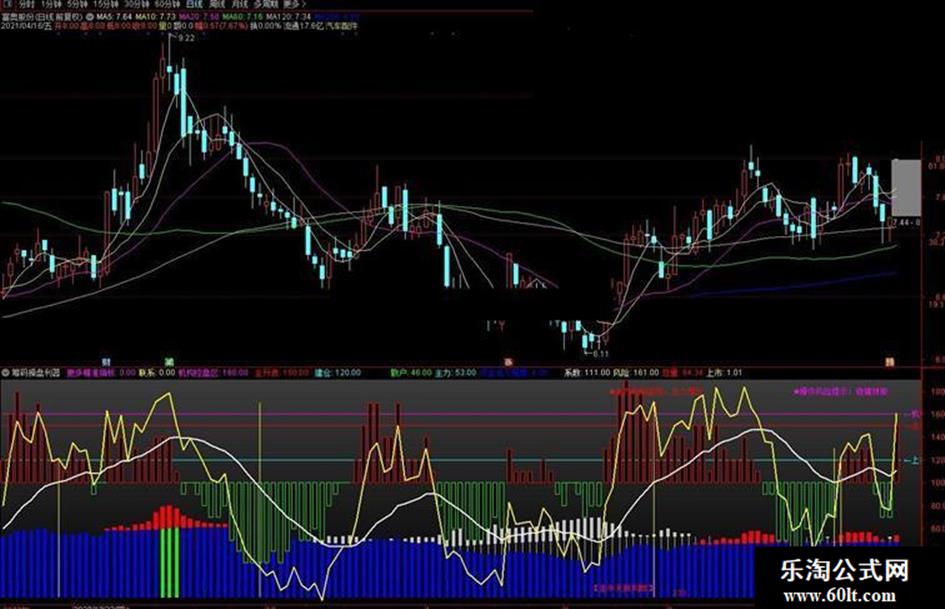Open the indicator settings circle icon beside MA5
The image size is (945, 609).
(90, 17)
